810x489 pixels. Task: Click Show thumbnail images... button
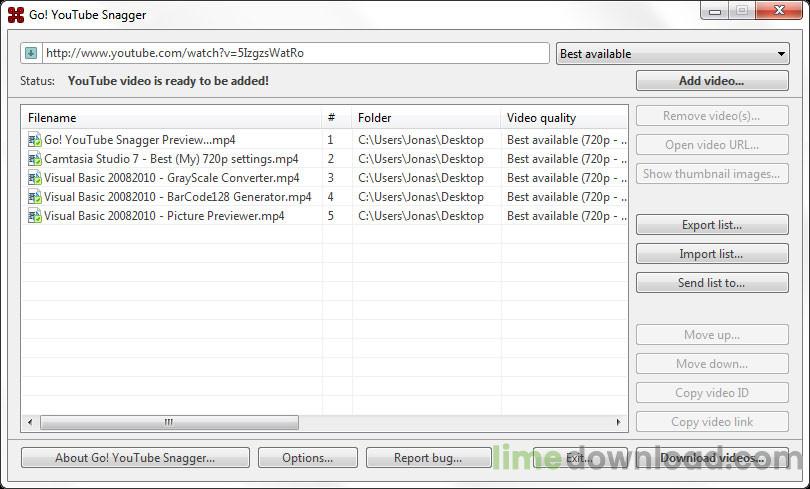pos(712,174)
